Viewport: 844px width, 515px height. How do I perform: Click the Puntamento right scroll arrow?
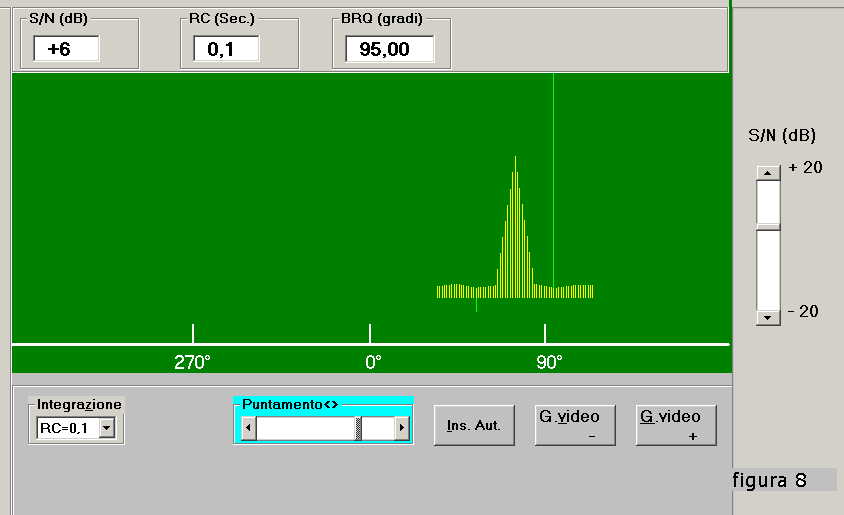402,428
